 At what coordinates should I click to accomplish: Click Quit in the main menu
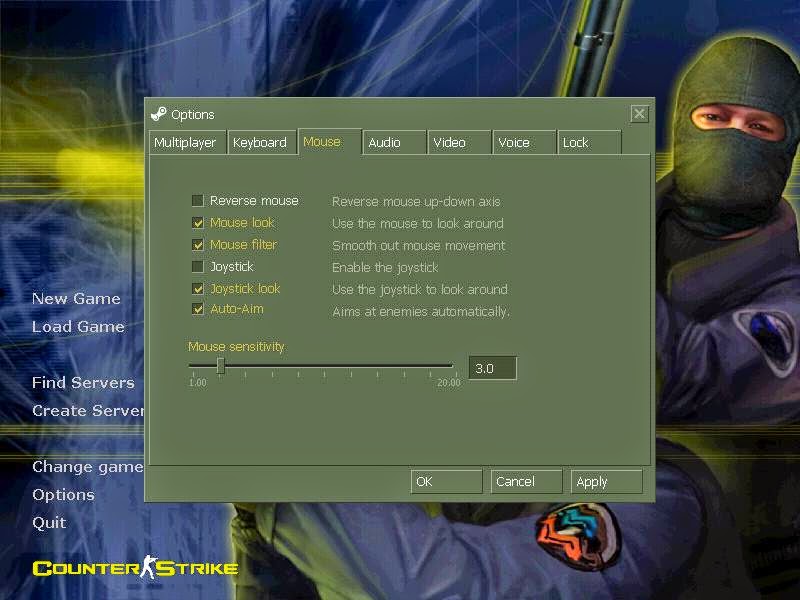tap(49, 522)
